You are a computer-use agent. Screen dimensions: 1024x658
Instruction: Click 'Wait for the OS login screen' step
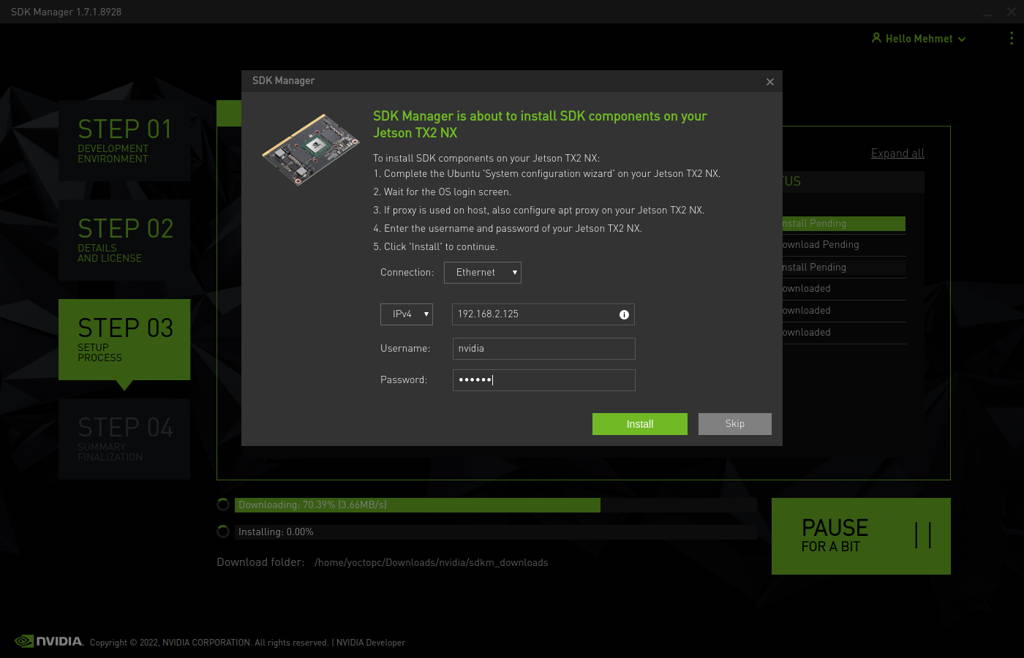click(442, 192)
